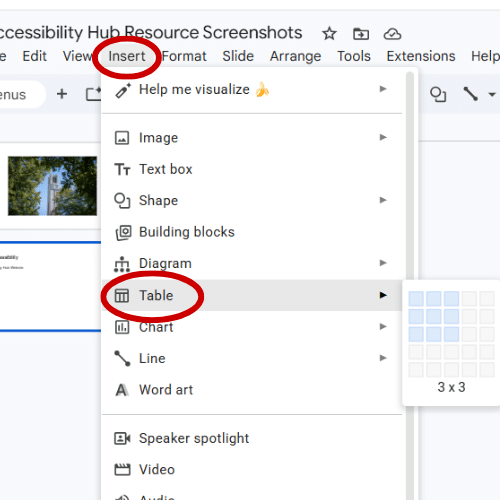The image size is (500, 500).
Task: Choose Building blocks from the menu
Action: [252, 232]
